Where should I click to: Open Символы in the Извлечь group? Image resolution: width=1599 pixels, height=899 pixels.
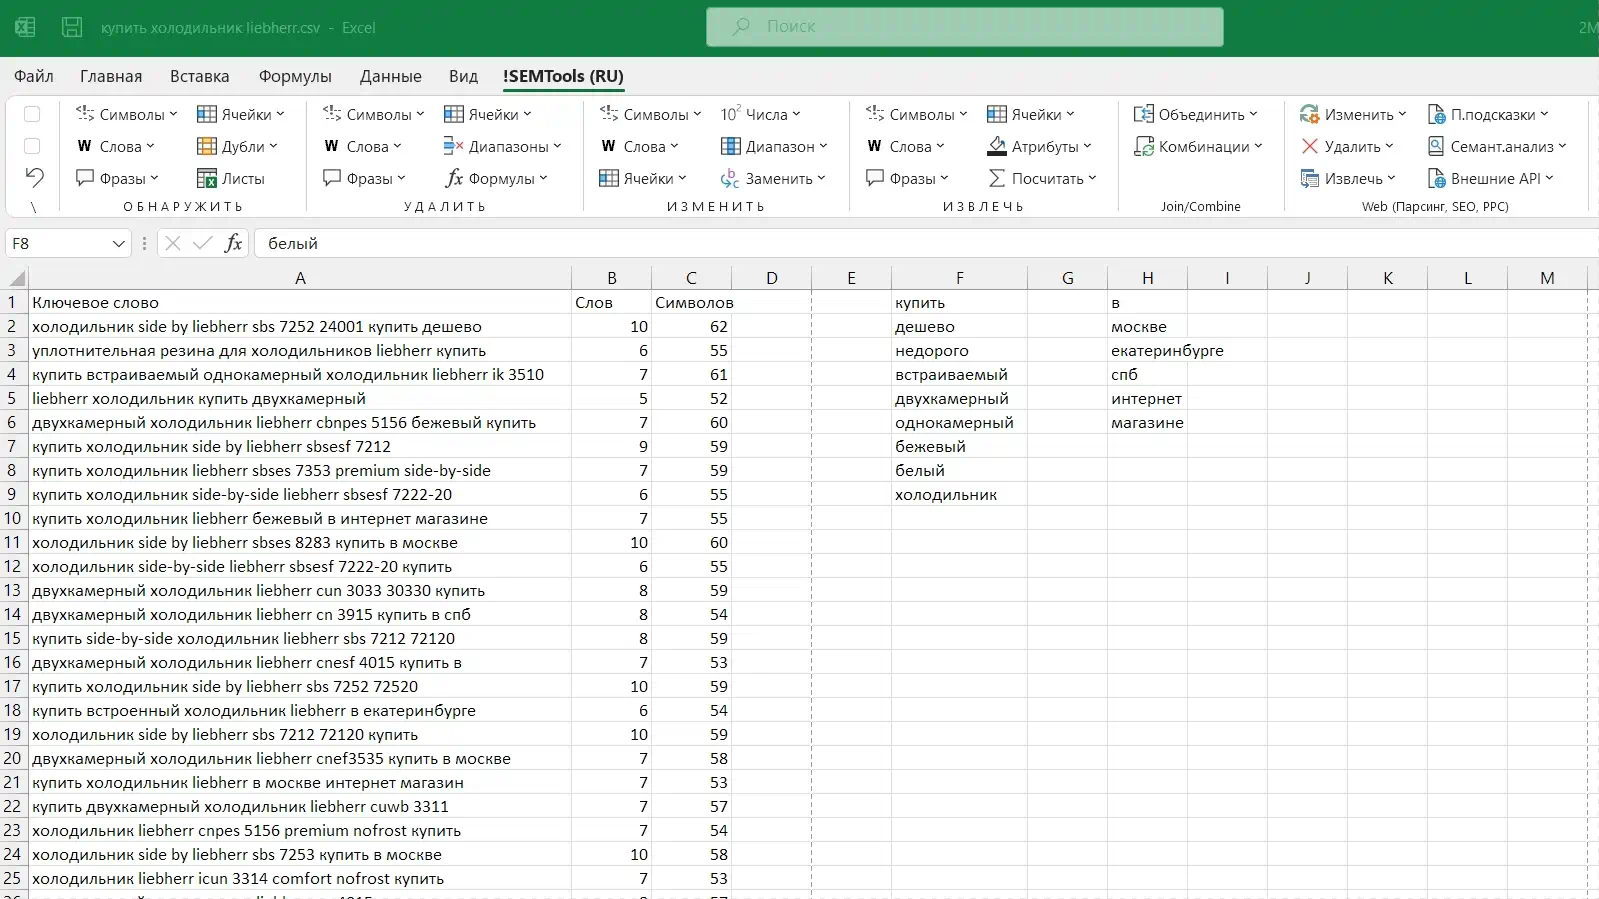pyautogui.click(x=917, y=114)
